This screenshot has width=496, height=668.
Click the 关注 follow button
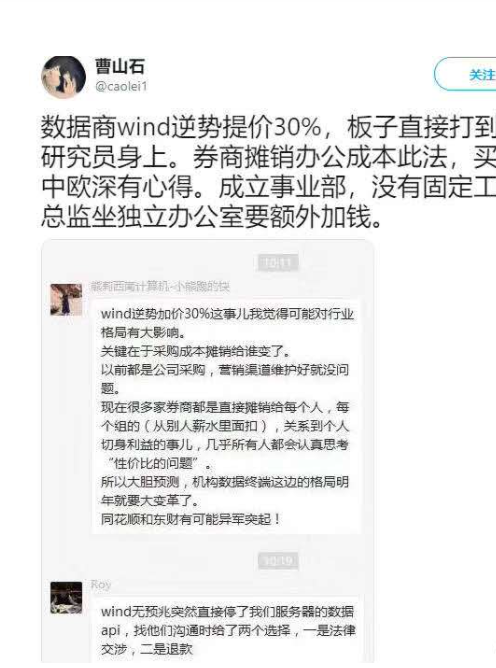tap(465, 75)
